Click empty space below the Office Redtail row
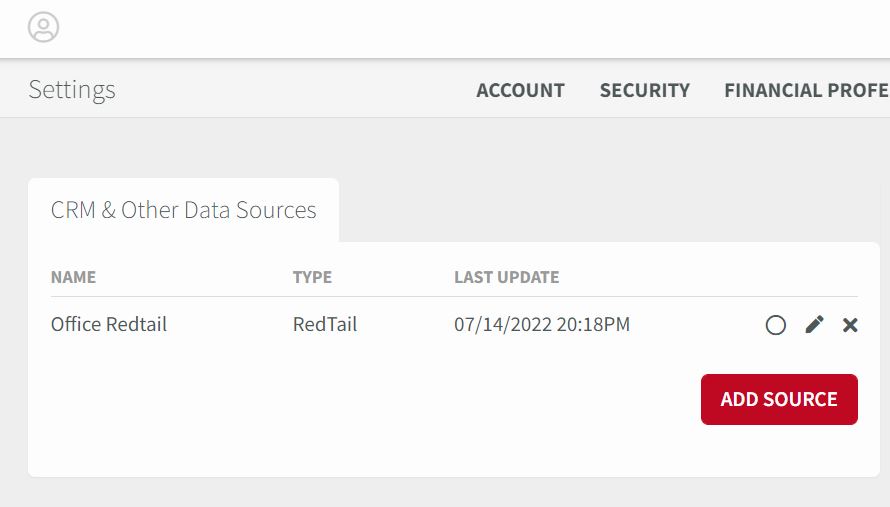 click(x=341, y=409)
